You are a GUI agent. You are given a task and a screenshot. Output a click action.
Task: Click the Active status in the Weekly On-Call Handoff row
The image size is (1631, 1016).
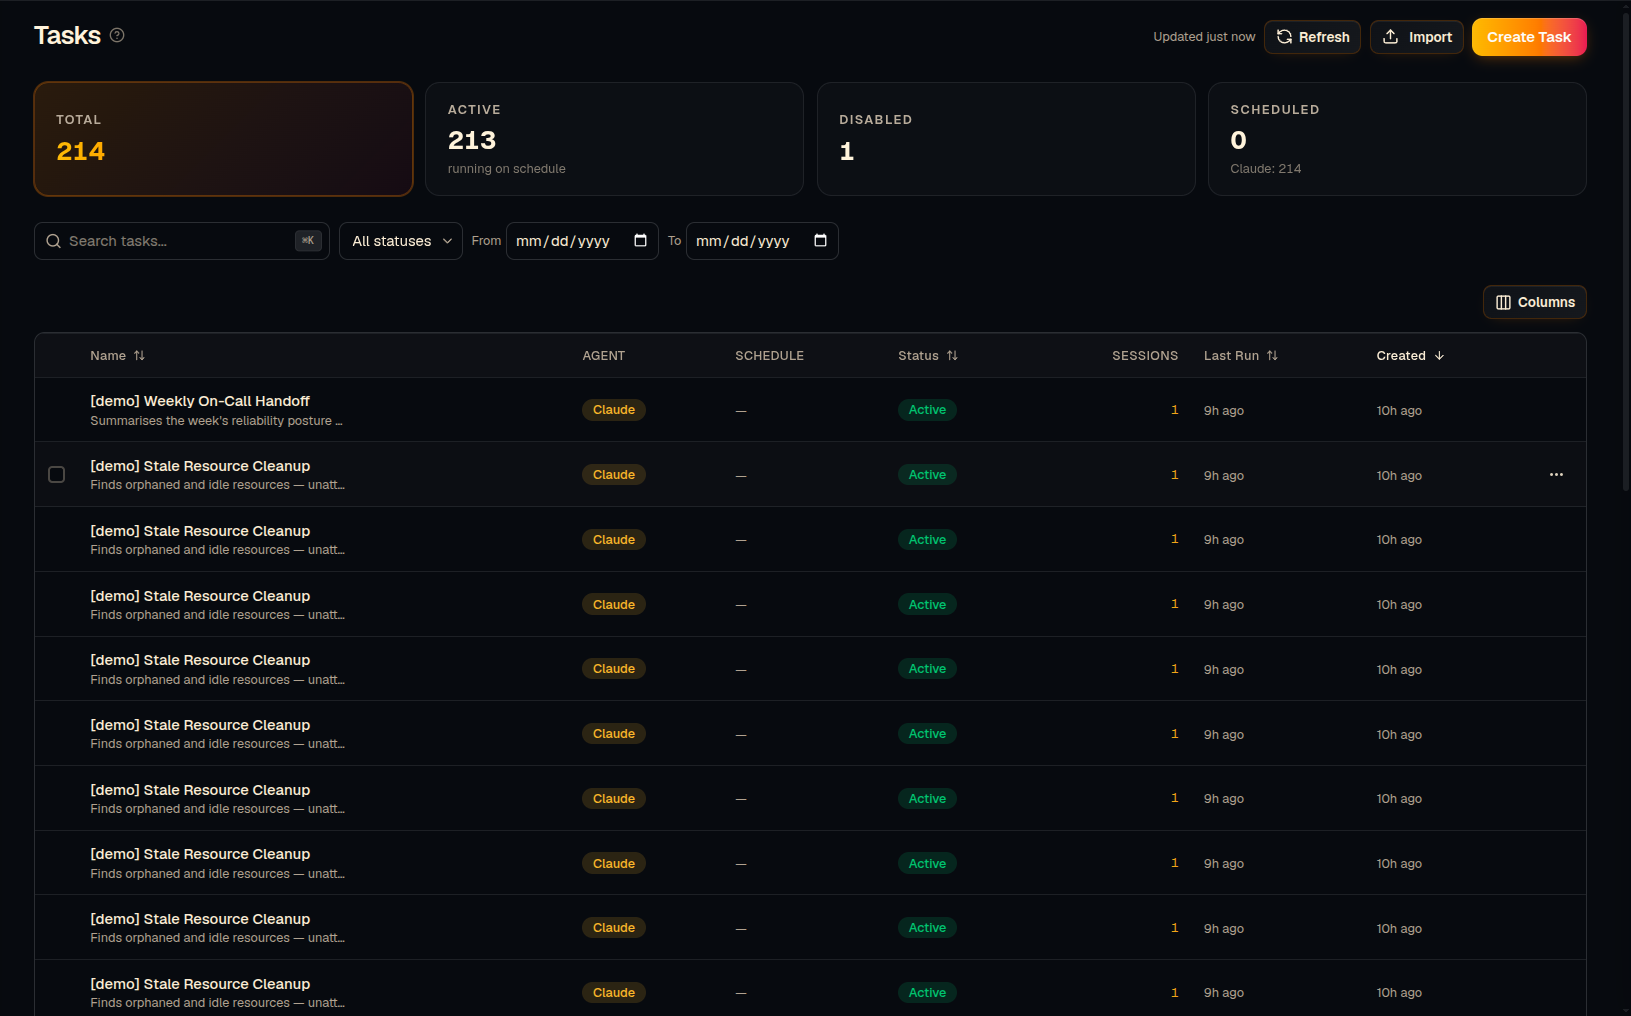927,410
